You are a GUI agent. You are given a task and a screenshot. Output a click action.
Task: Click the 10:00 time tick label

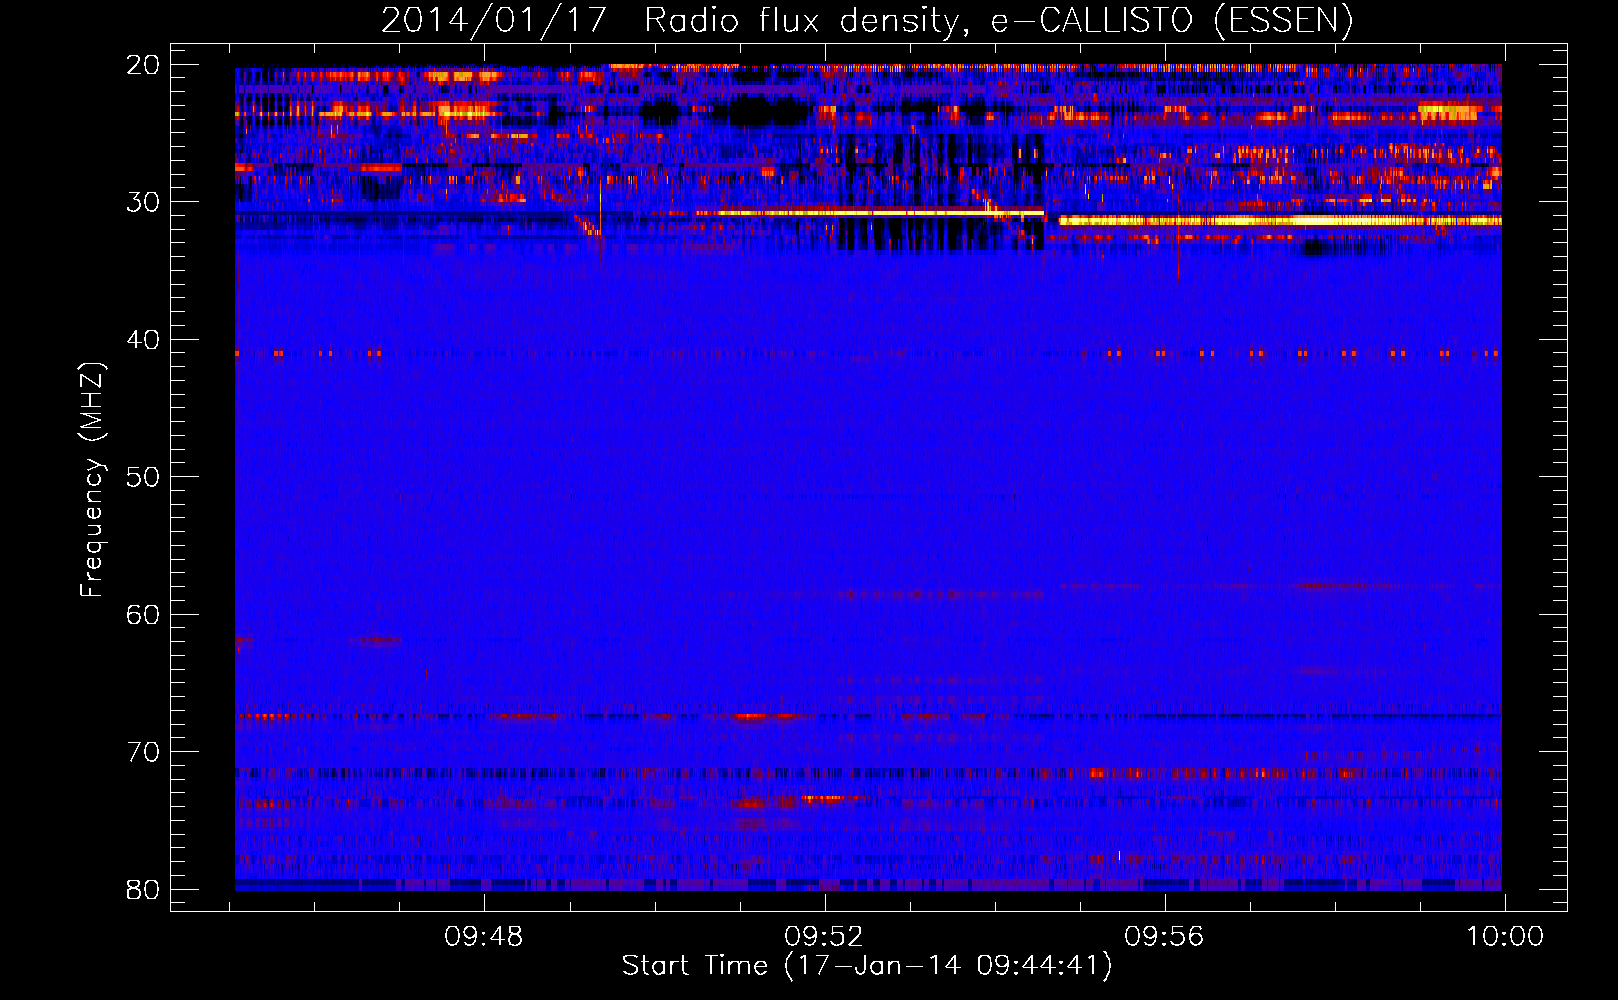(1505, 937)
